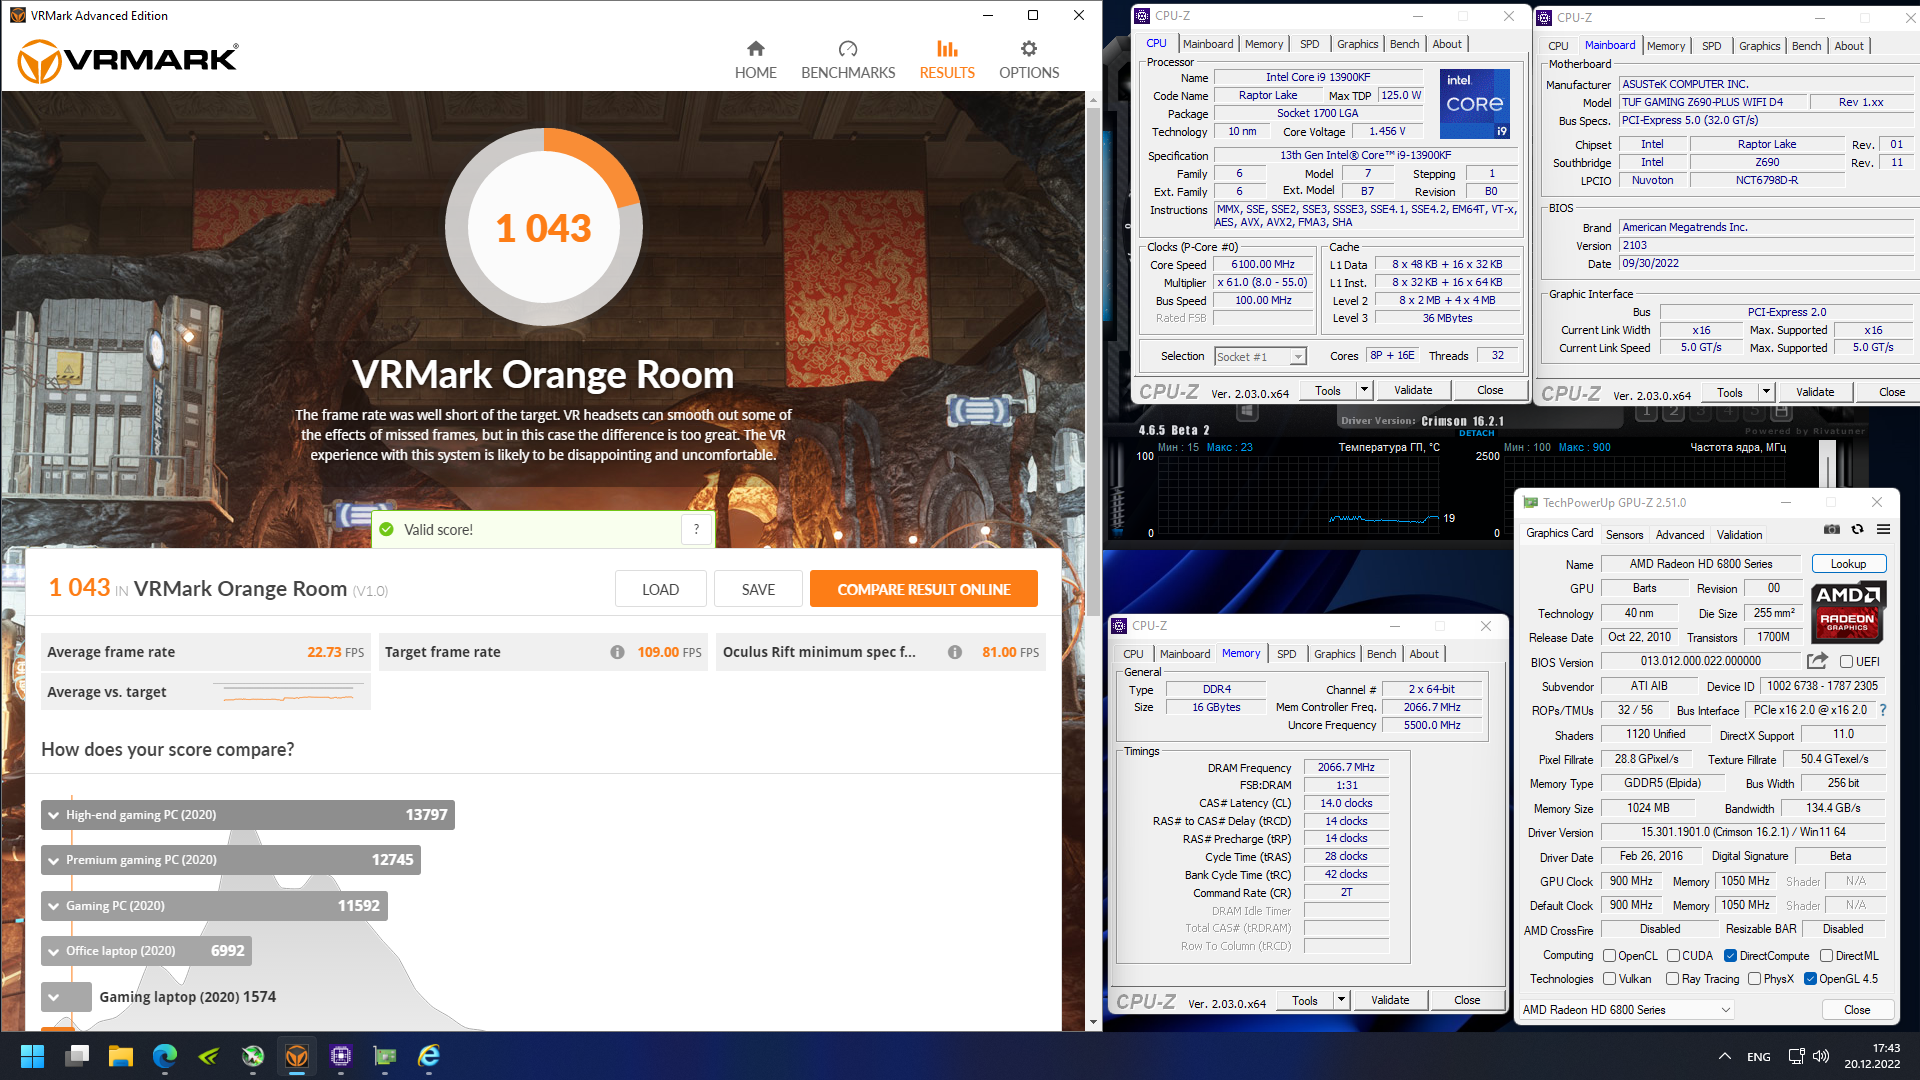Toggle the OpenGL 4.5 checkbox
The width and height of the screenshot is (1920, 1080).
[x=1810, y=979]
